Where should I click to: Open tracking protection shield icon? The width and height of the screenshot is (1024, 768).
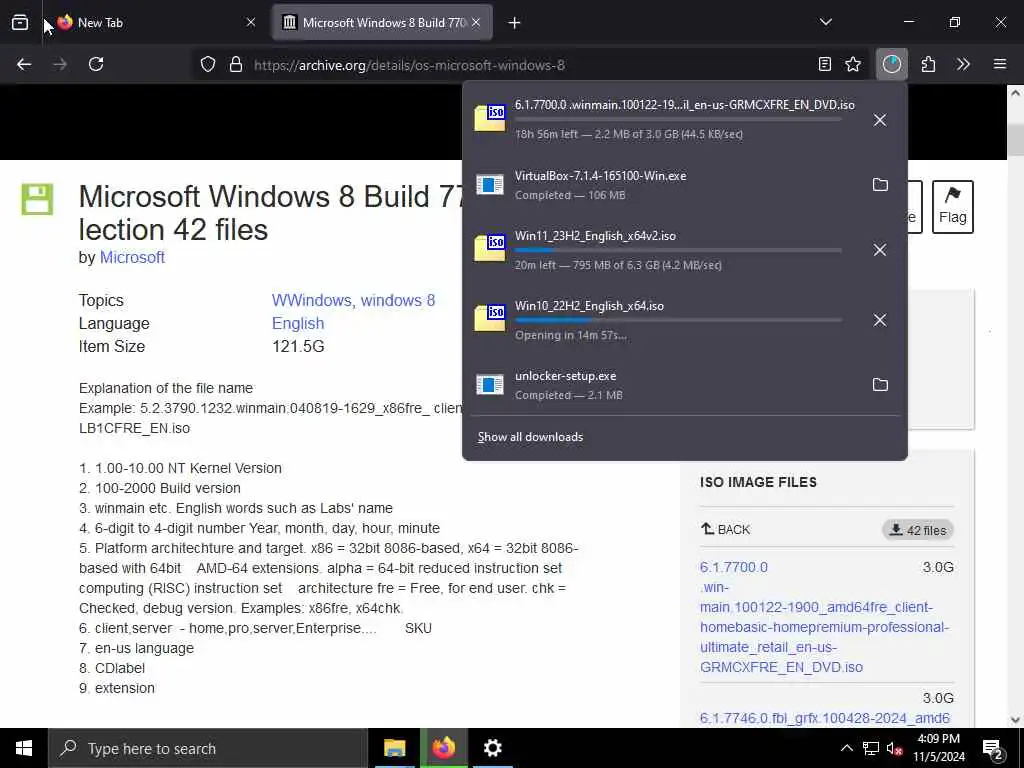[208, 65]
